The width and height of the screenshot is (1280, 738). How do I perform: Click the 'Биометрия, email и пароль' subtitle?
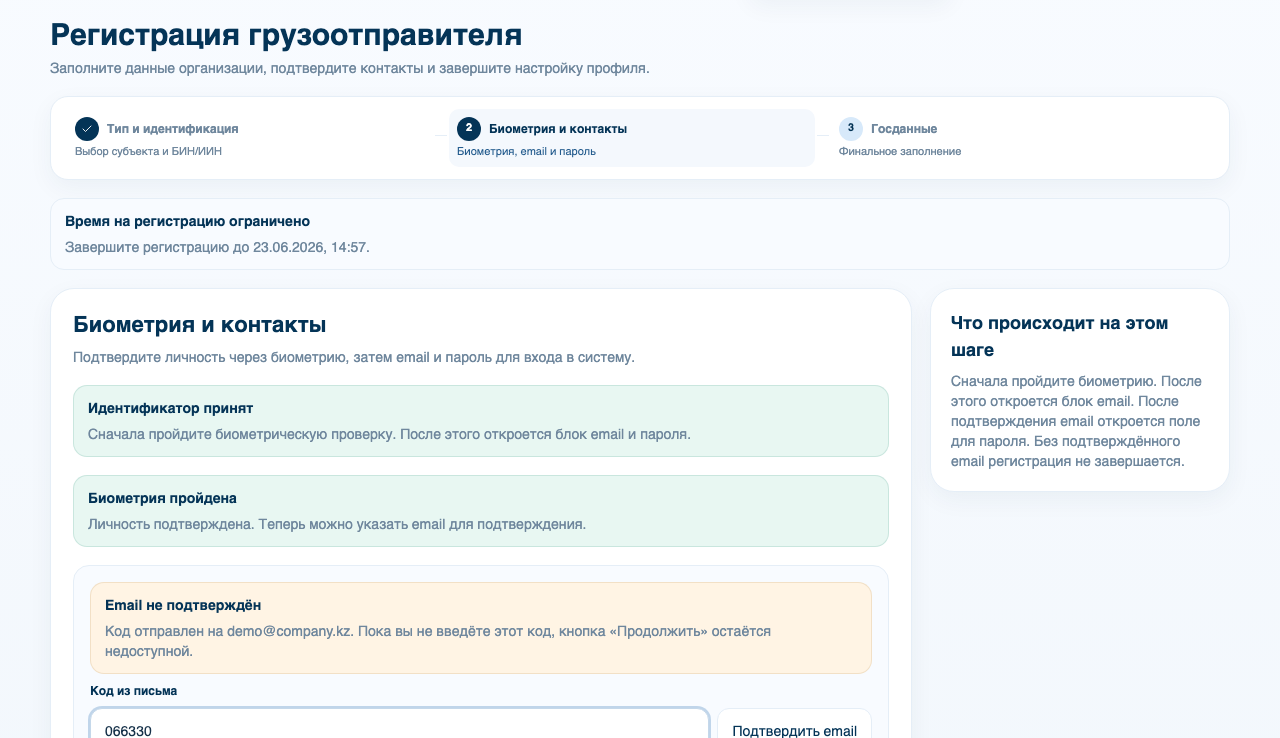point(526,151)
